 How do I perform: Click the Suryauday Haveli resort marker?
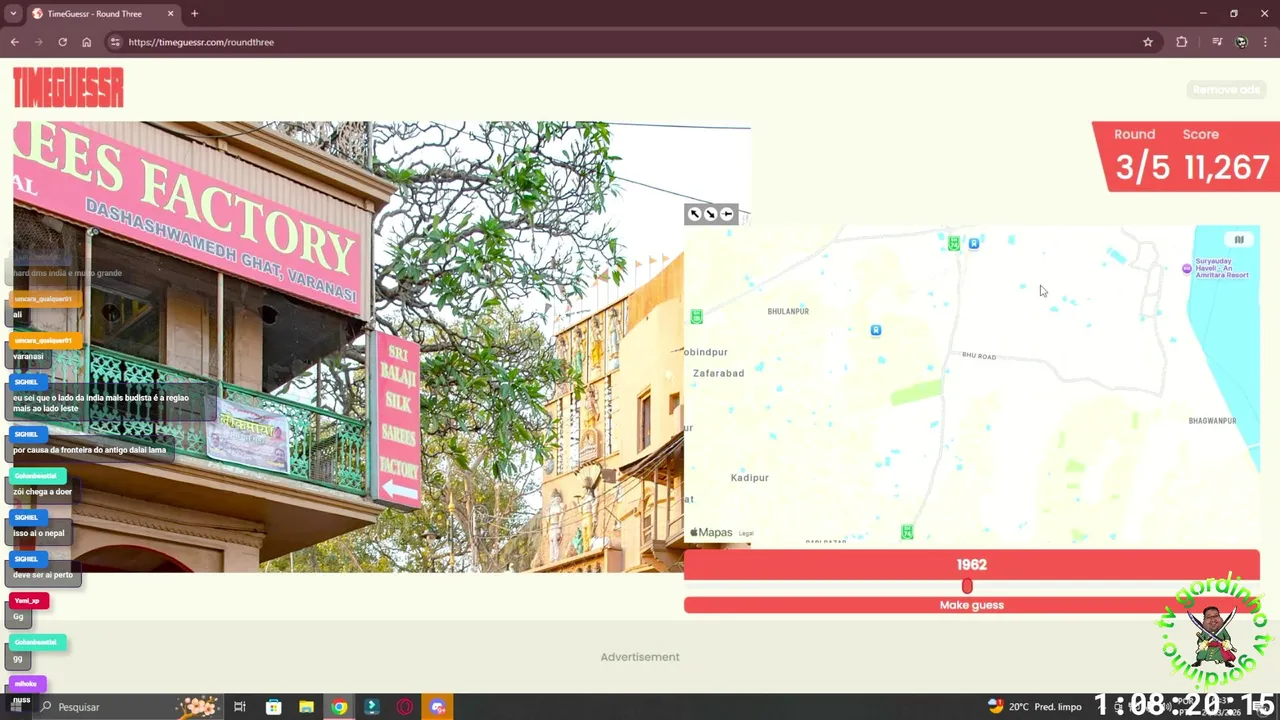pyautogui.click(x=1187, y=268)
